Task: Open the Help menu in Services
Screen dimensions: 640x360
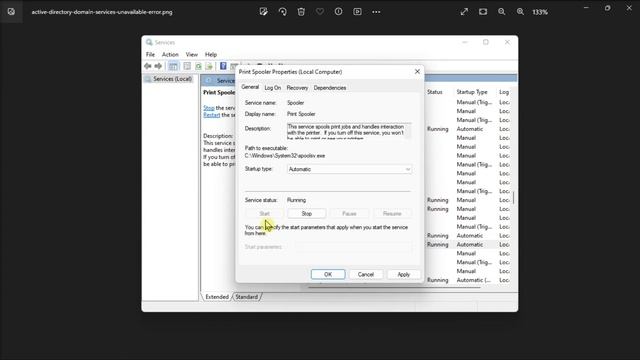Action: [x=211, y=54]
